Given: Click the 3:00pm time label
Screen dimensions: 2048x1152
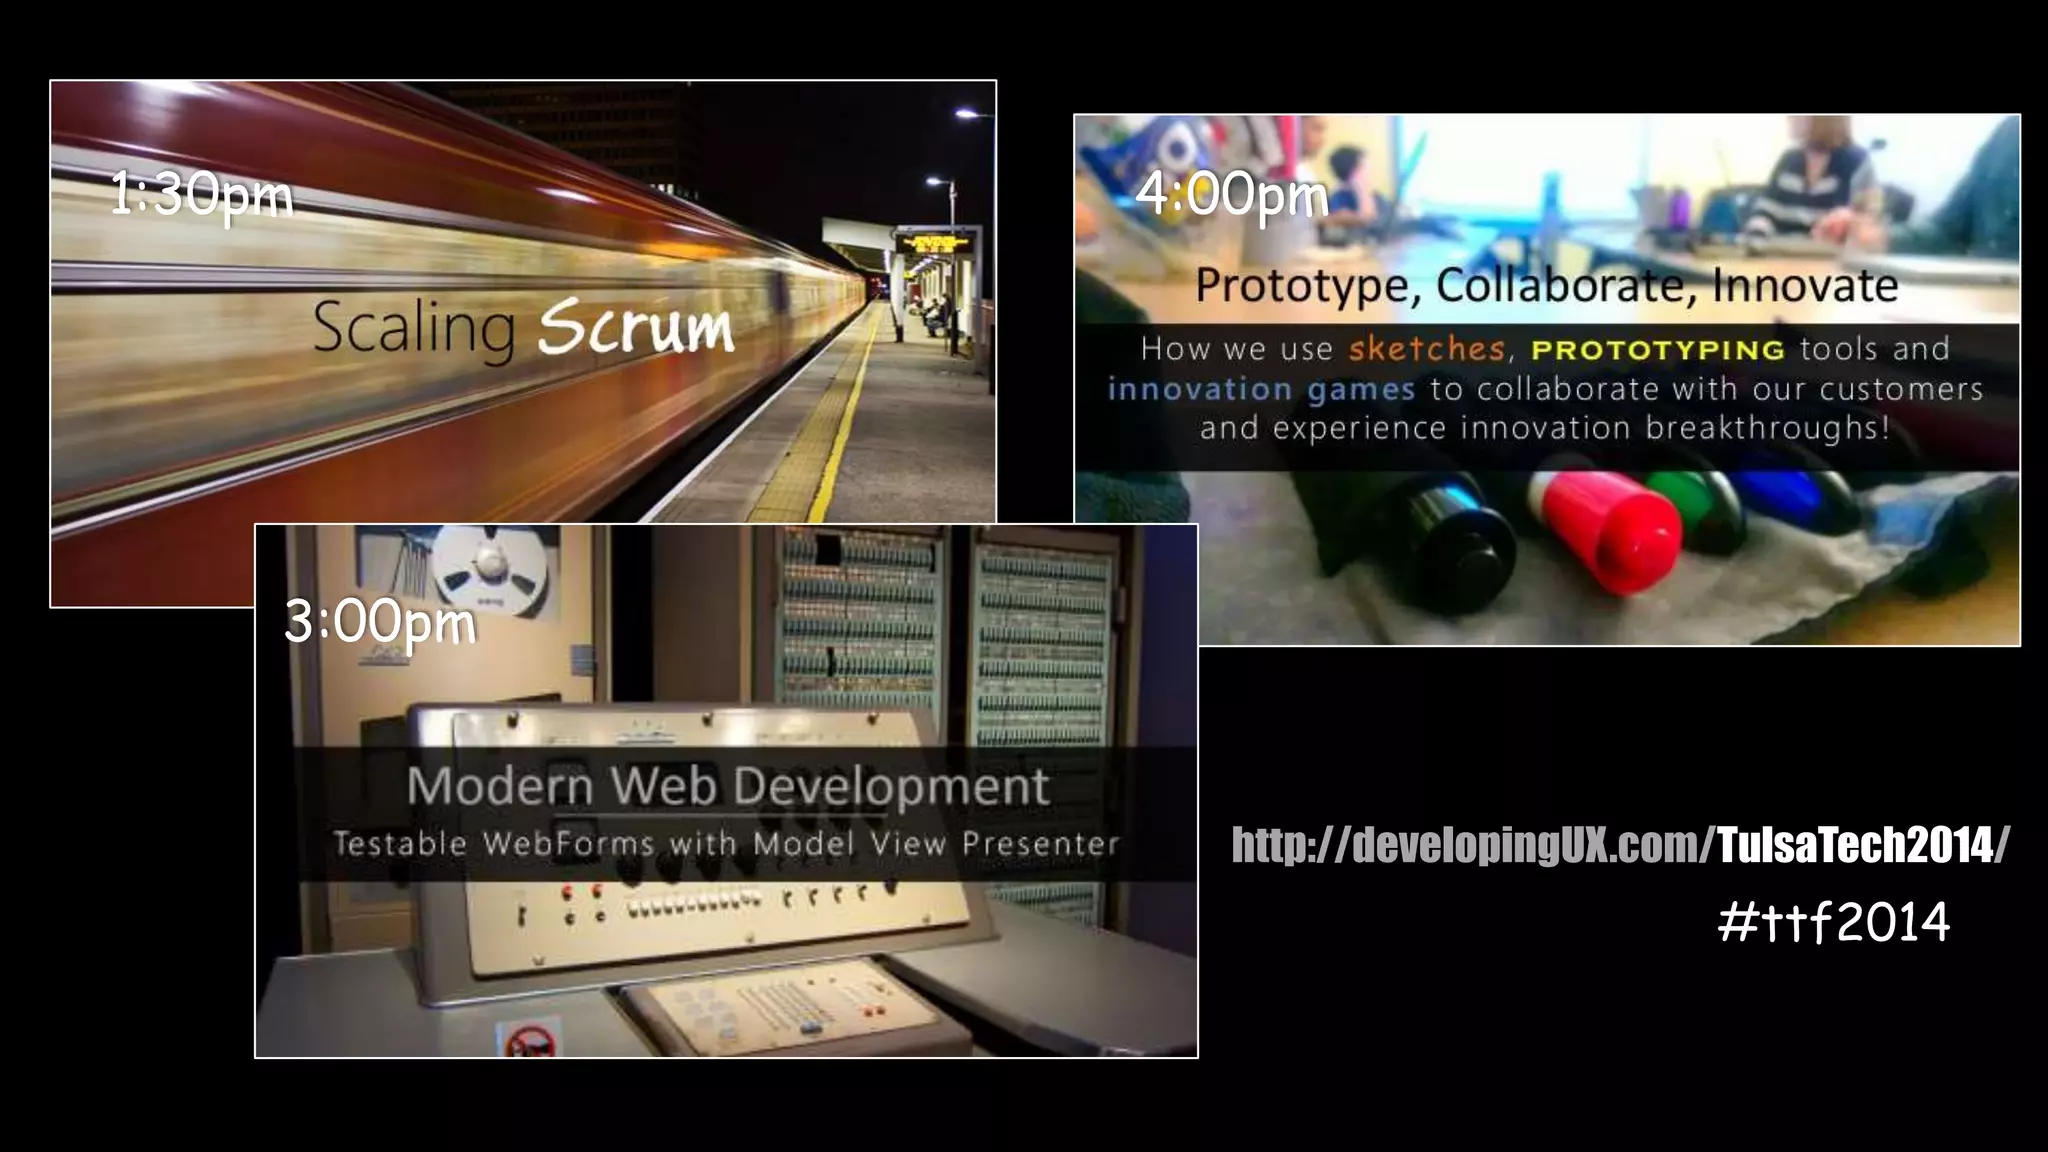Looking at the screenshot, I should pyautogui.click(x=380, y=622).
